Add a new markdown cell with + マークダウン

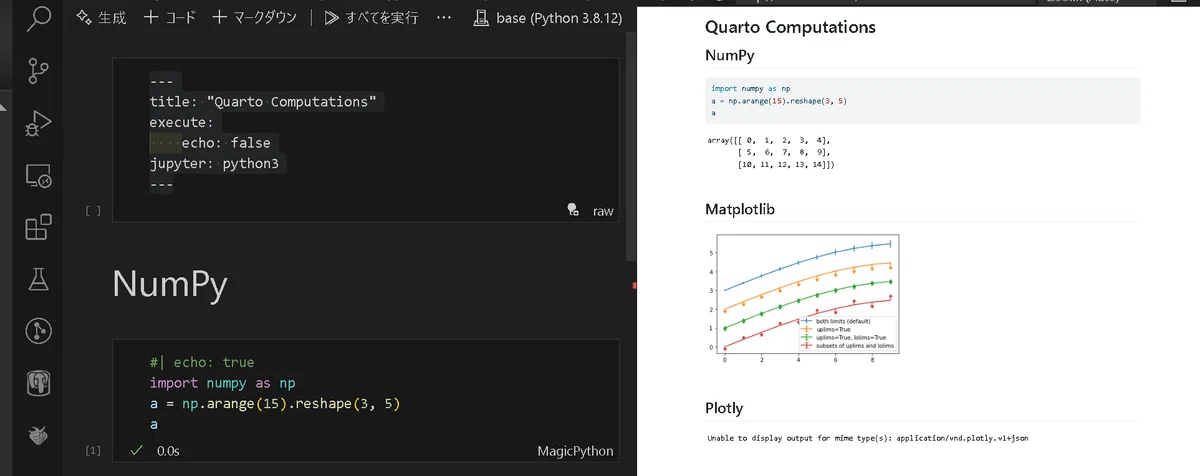point(255,18)
